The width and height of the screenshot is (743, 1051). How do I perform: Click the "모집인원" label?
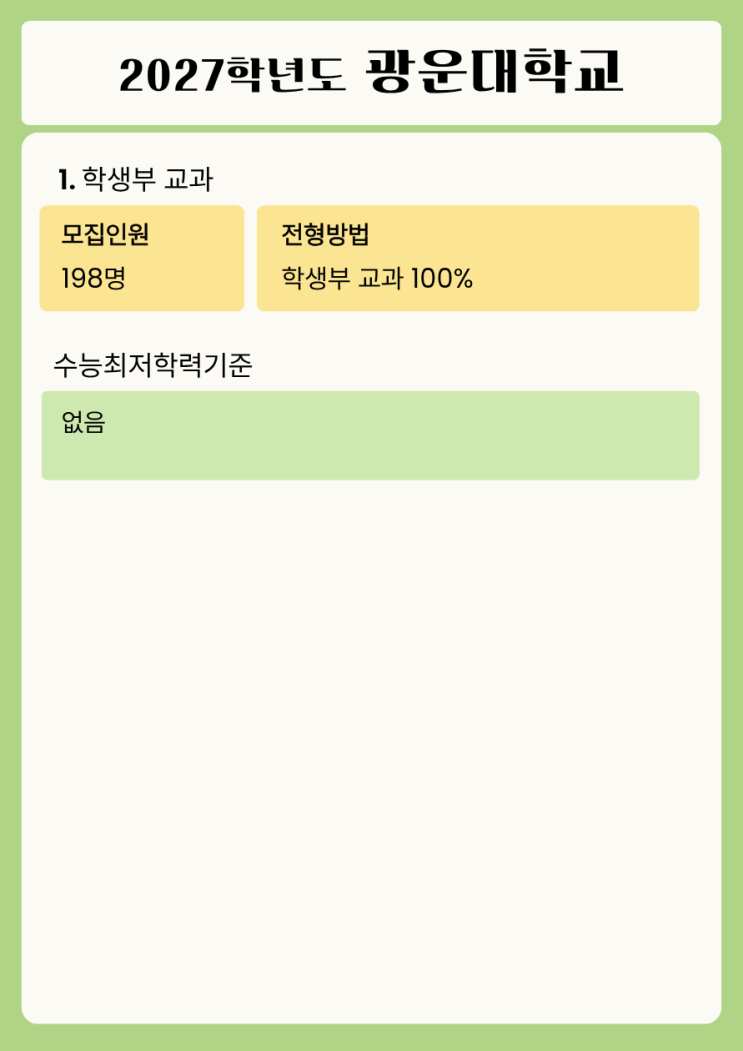click(105, 235)
